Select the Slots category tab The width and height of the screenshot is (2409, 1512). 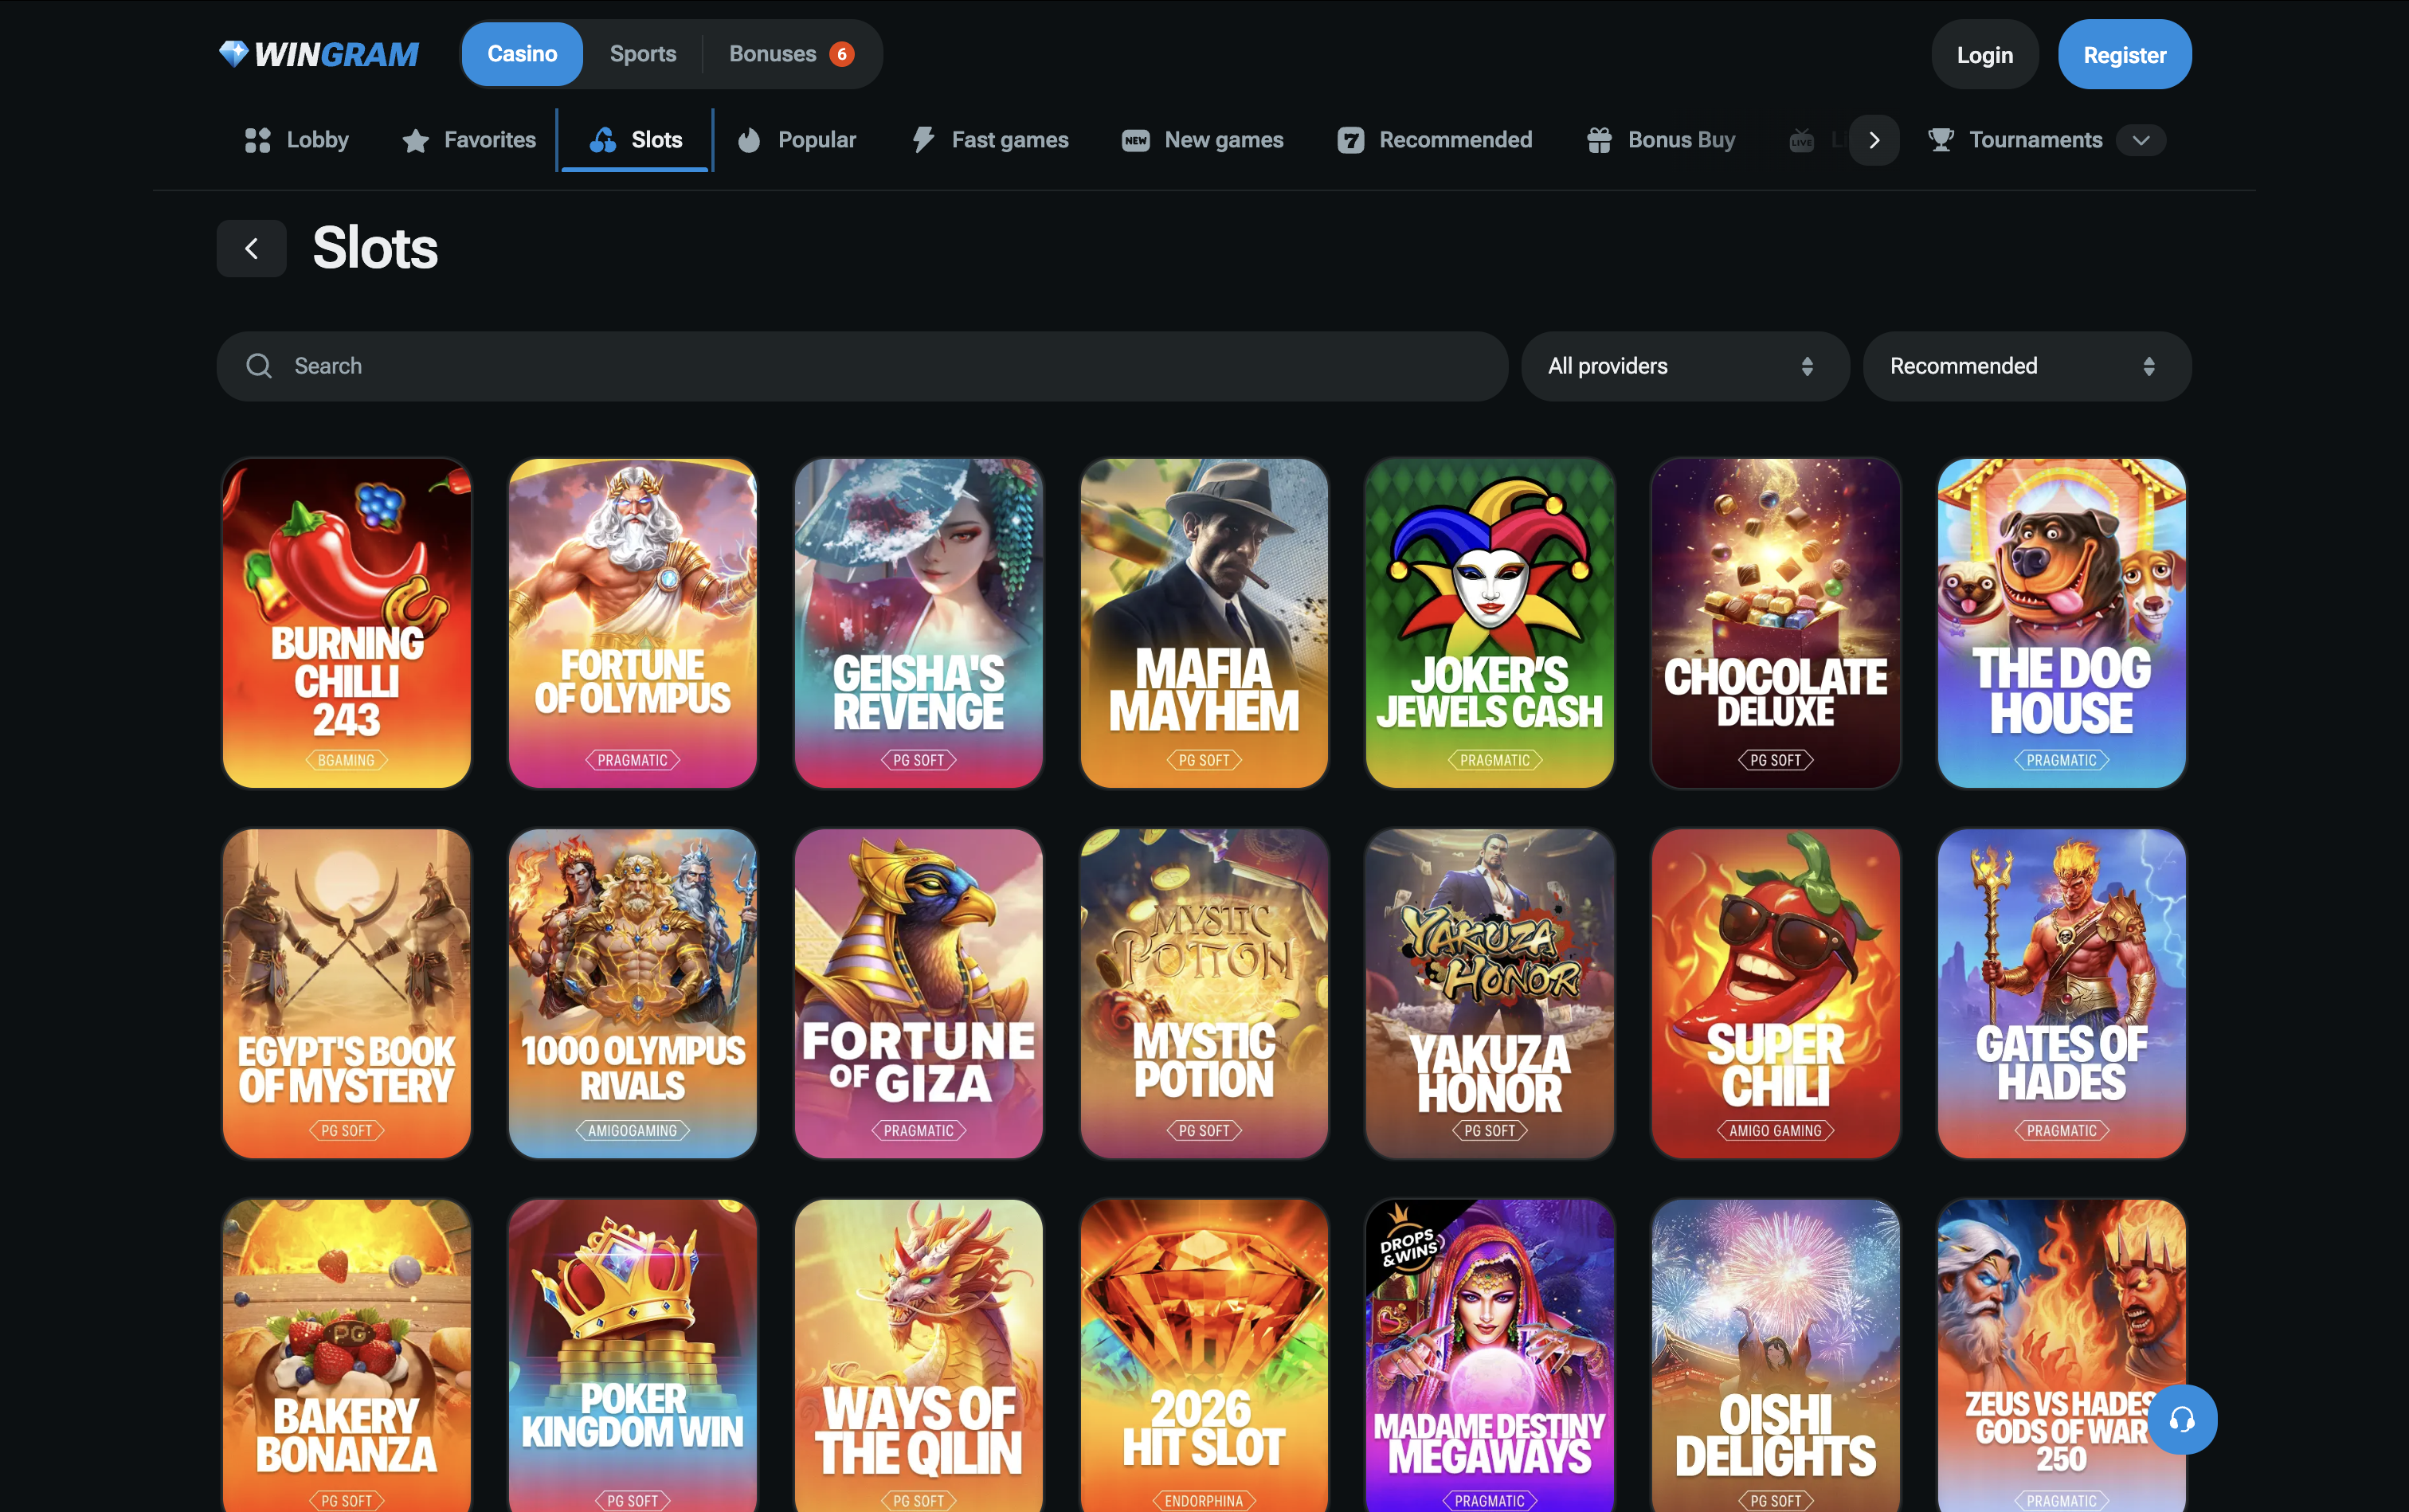coord(635,140)
